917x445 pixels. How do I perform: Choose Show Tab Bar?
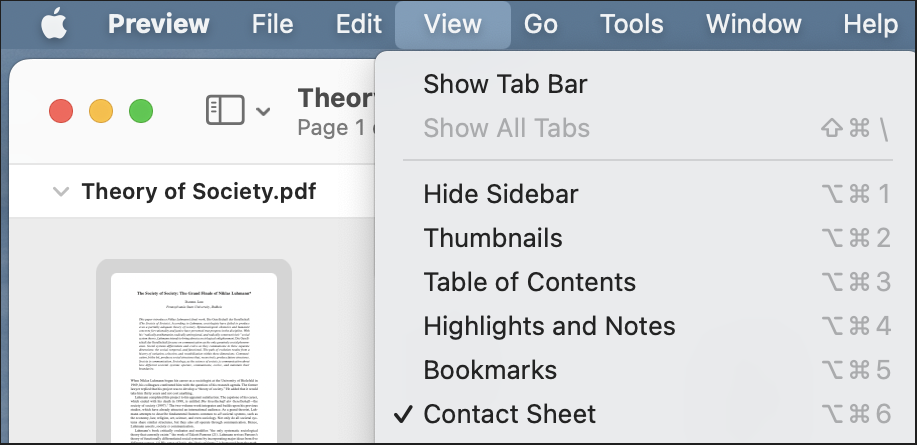pos(647,84)
